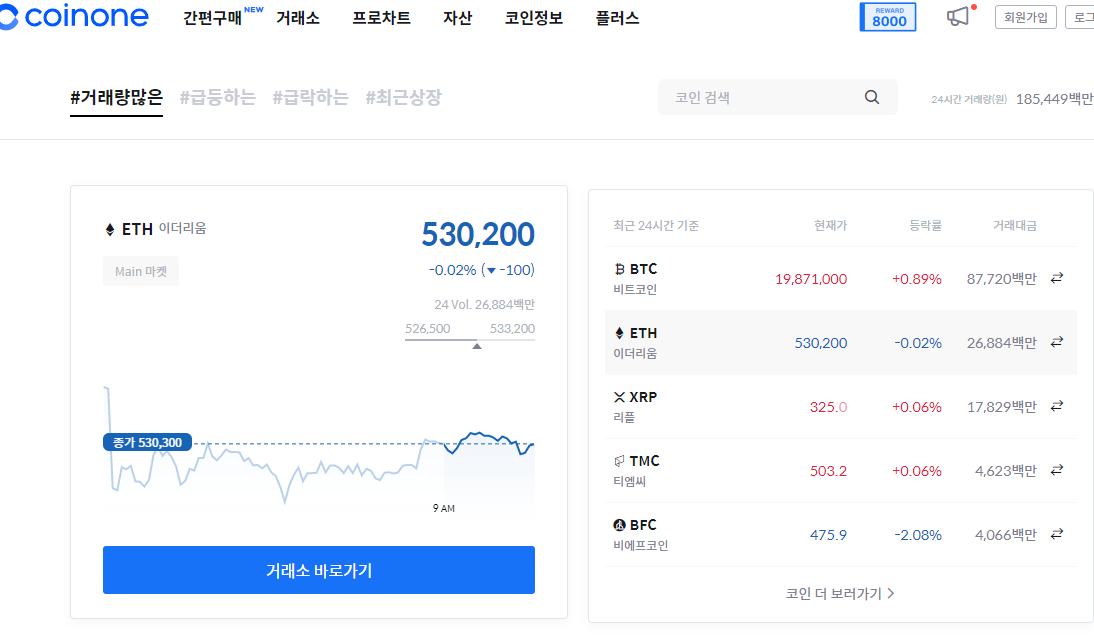This screenshot has height=642, width=1094.
Task: Open the 자산 menu
Action: click(458, 18)
